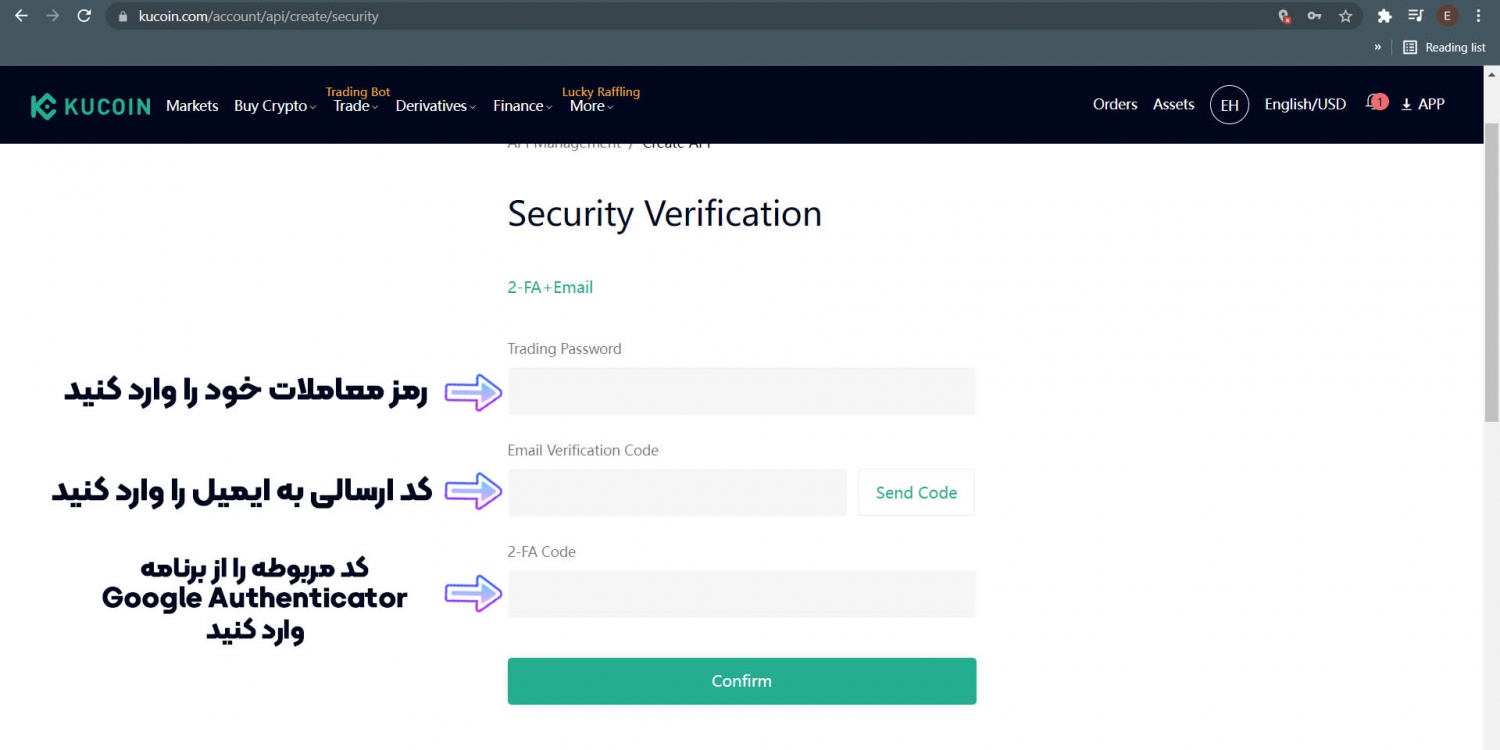Click the saved passwords key icon
The height and width of the screenshot is (750, 1500).
coord(1315,16)
